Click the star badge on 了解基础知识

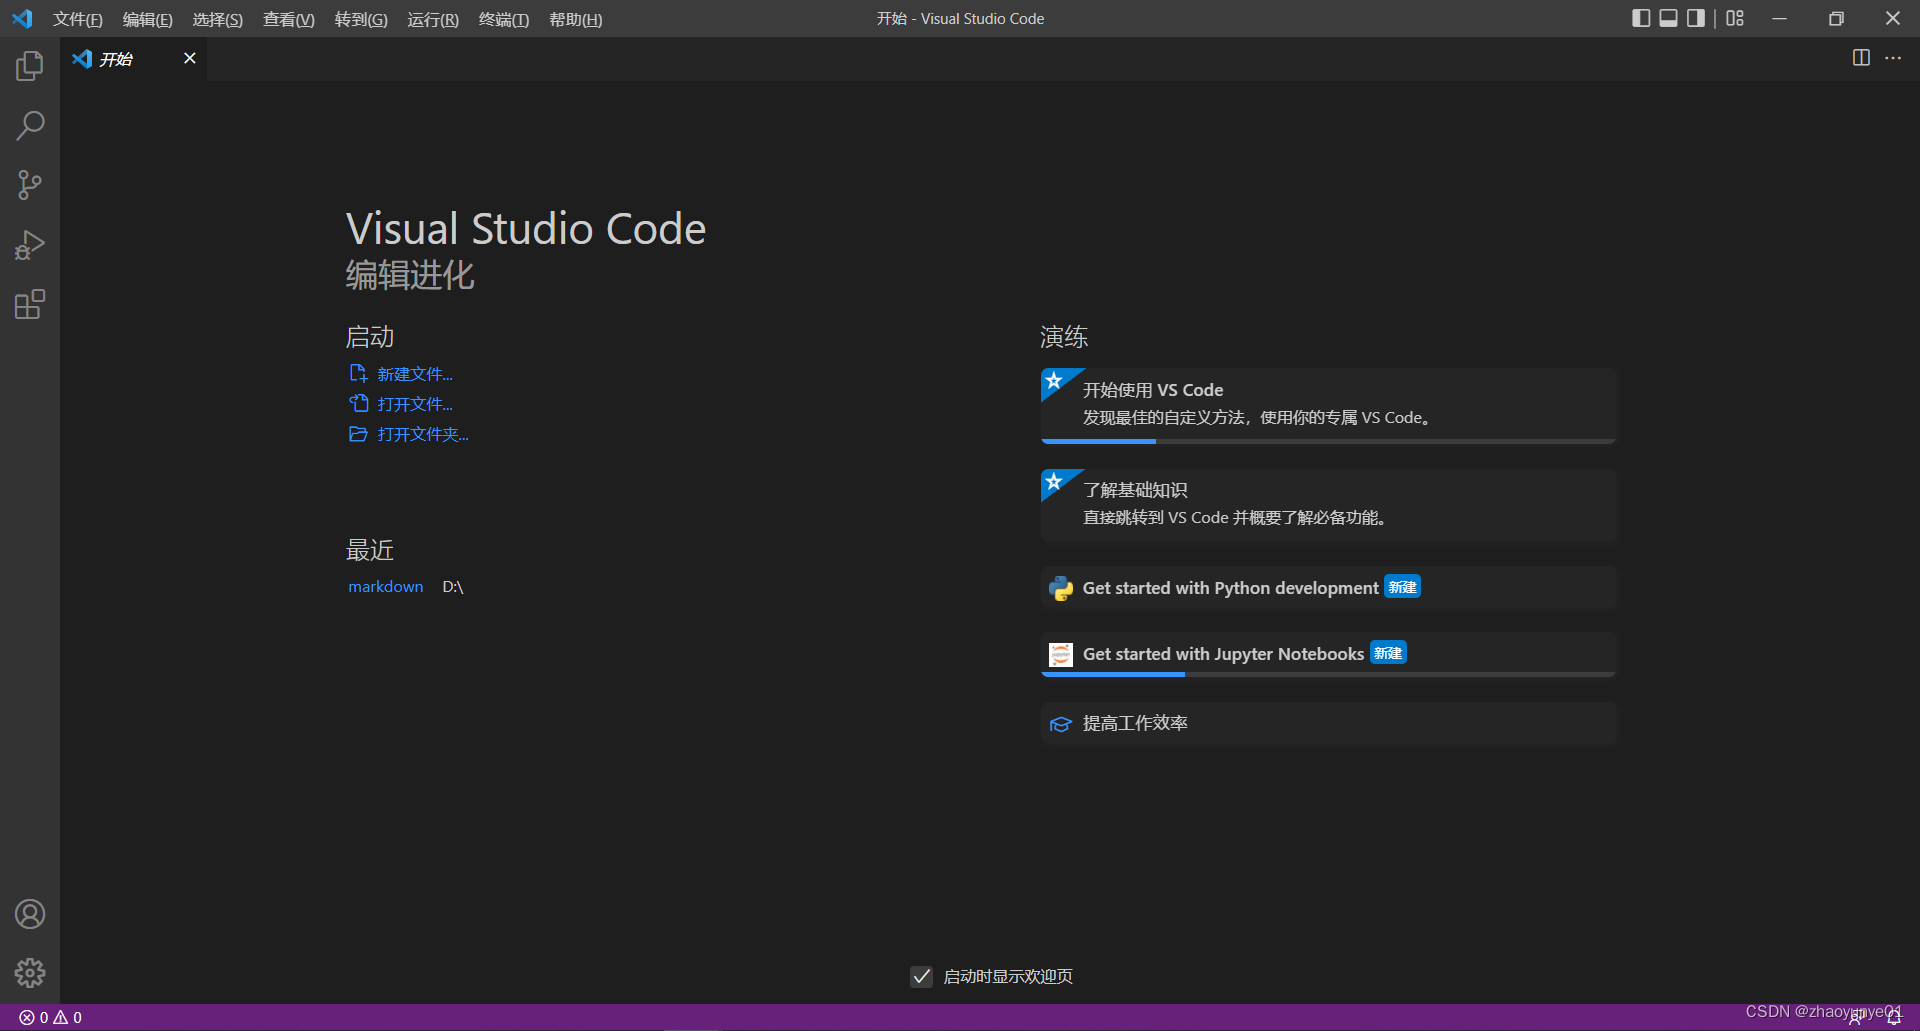pyautogui.click(x=1054, y=482)
